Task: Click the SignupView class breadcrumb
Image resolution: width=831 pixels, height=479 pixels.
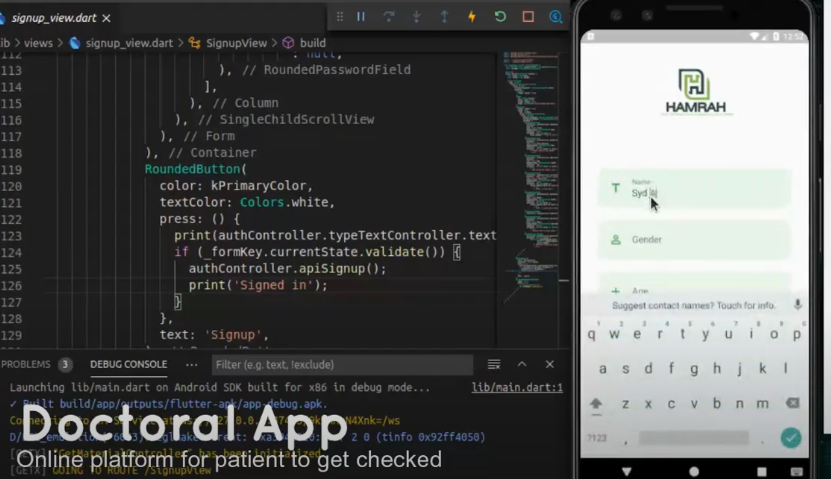Action: [x=236, y=43]
